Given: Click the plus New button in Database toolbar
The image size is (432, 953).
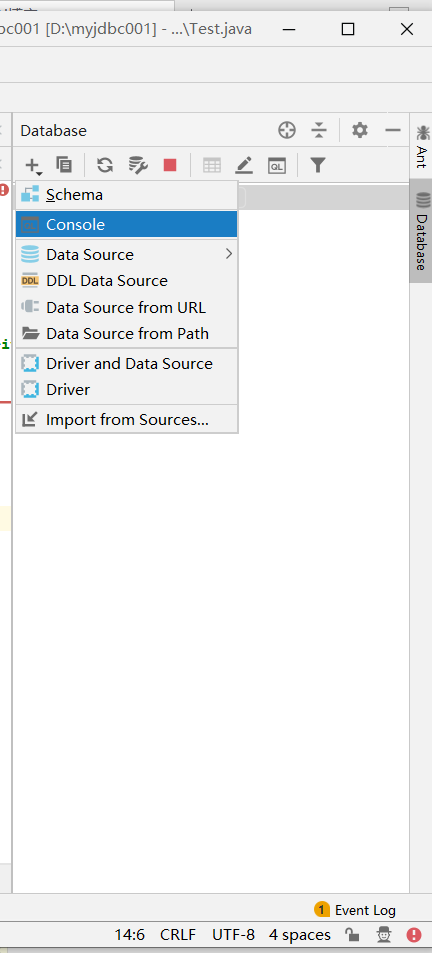Looking at the screenshot, I should click(x=33, y=165).
